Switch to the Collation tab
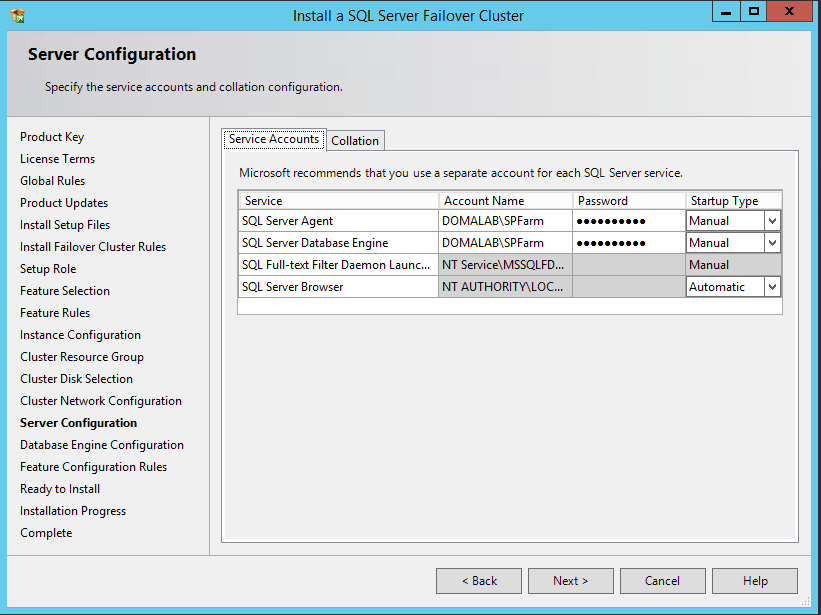Viewport: 821px width, 615px height. pos(355,141)
